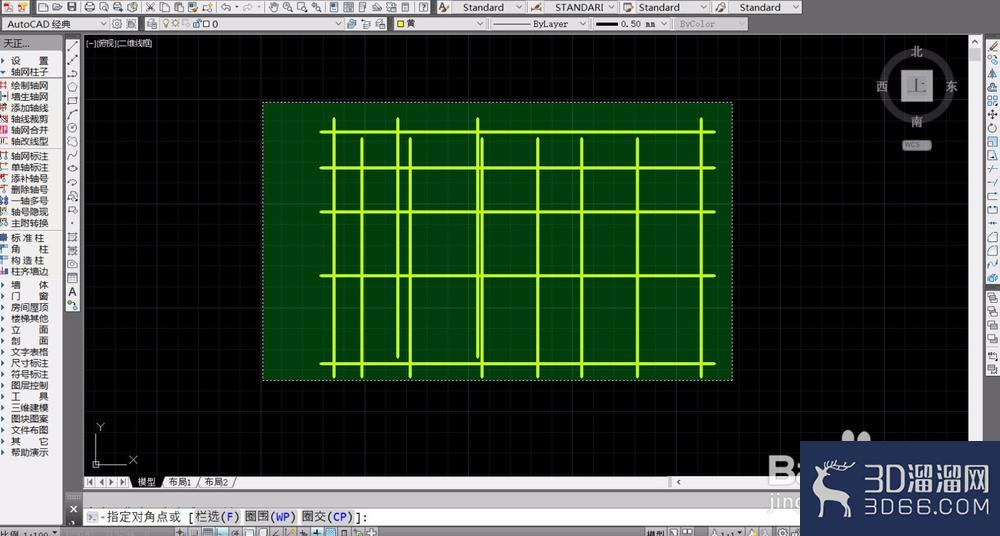Toggle layer 0 freeze sun icon

(176, 24)
